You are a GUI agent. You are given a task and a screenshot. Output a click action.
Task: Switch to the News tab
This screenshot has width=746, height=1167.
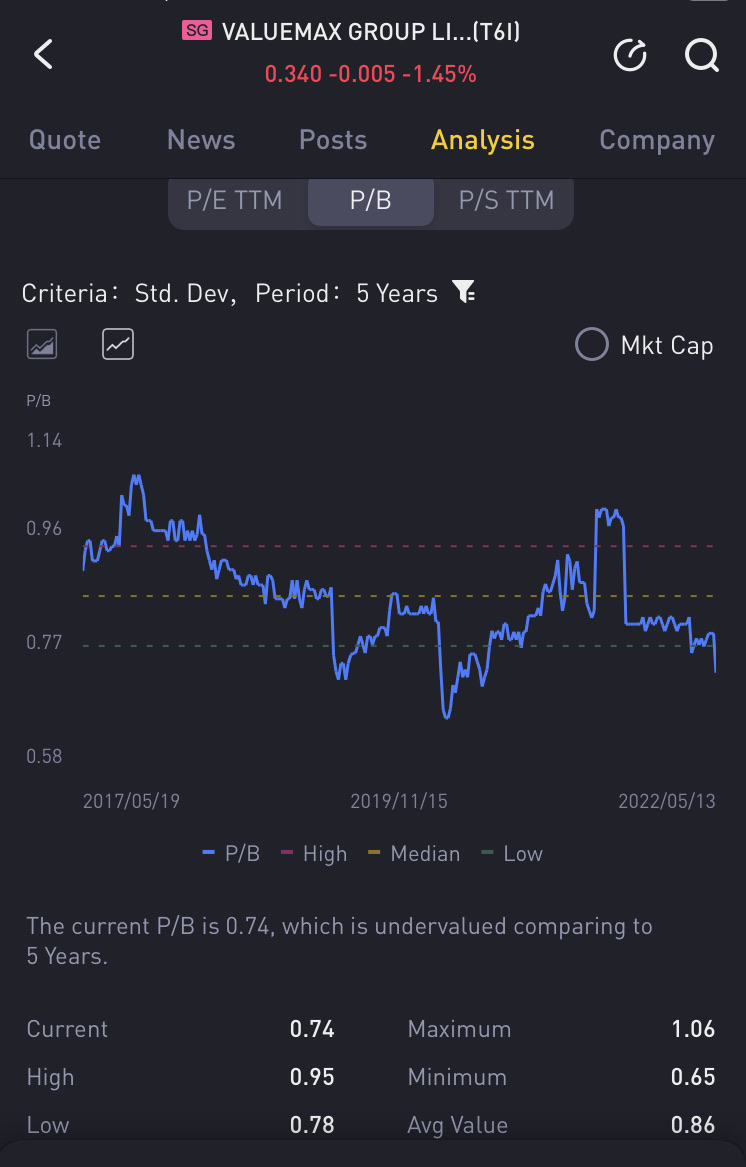pos(201,140)
